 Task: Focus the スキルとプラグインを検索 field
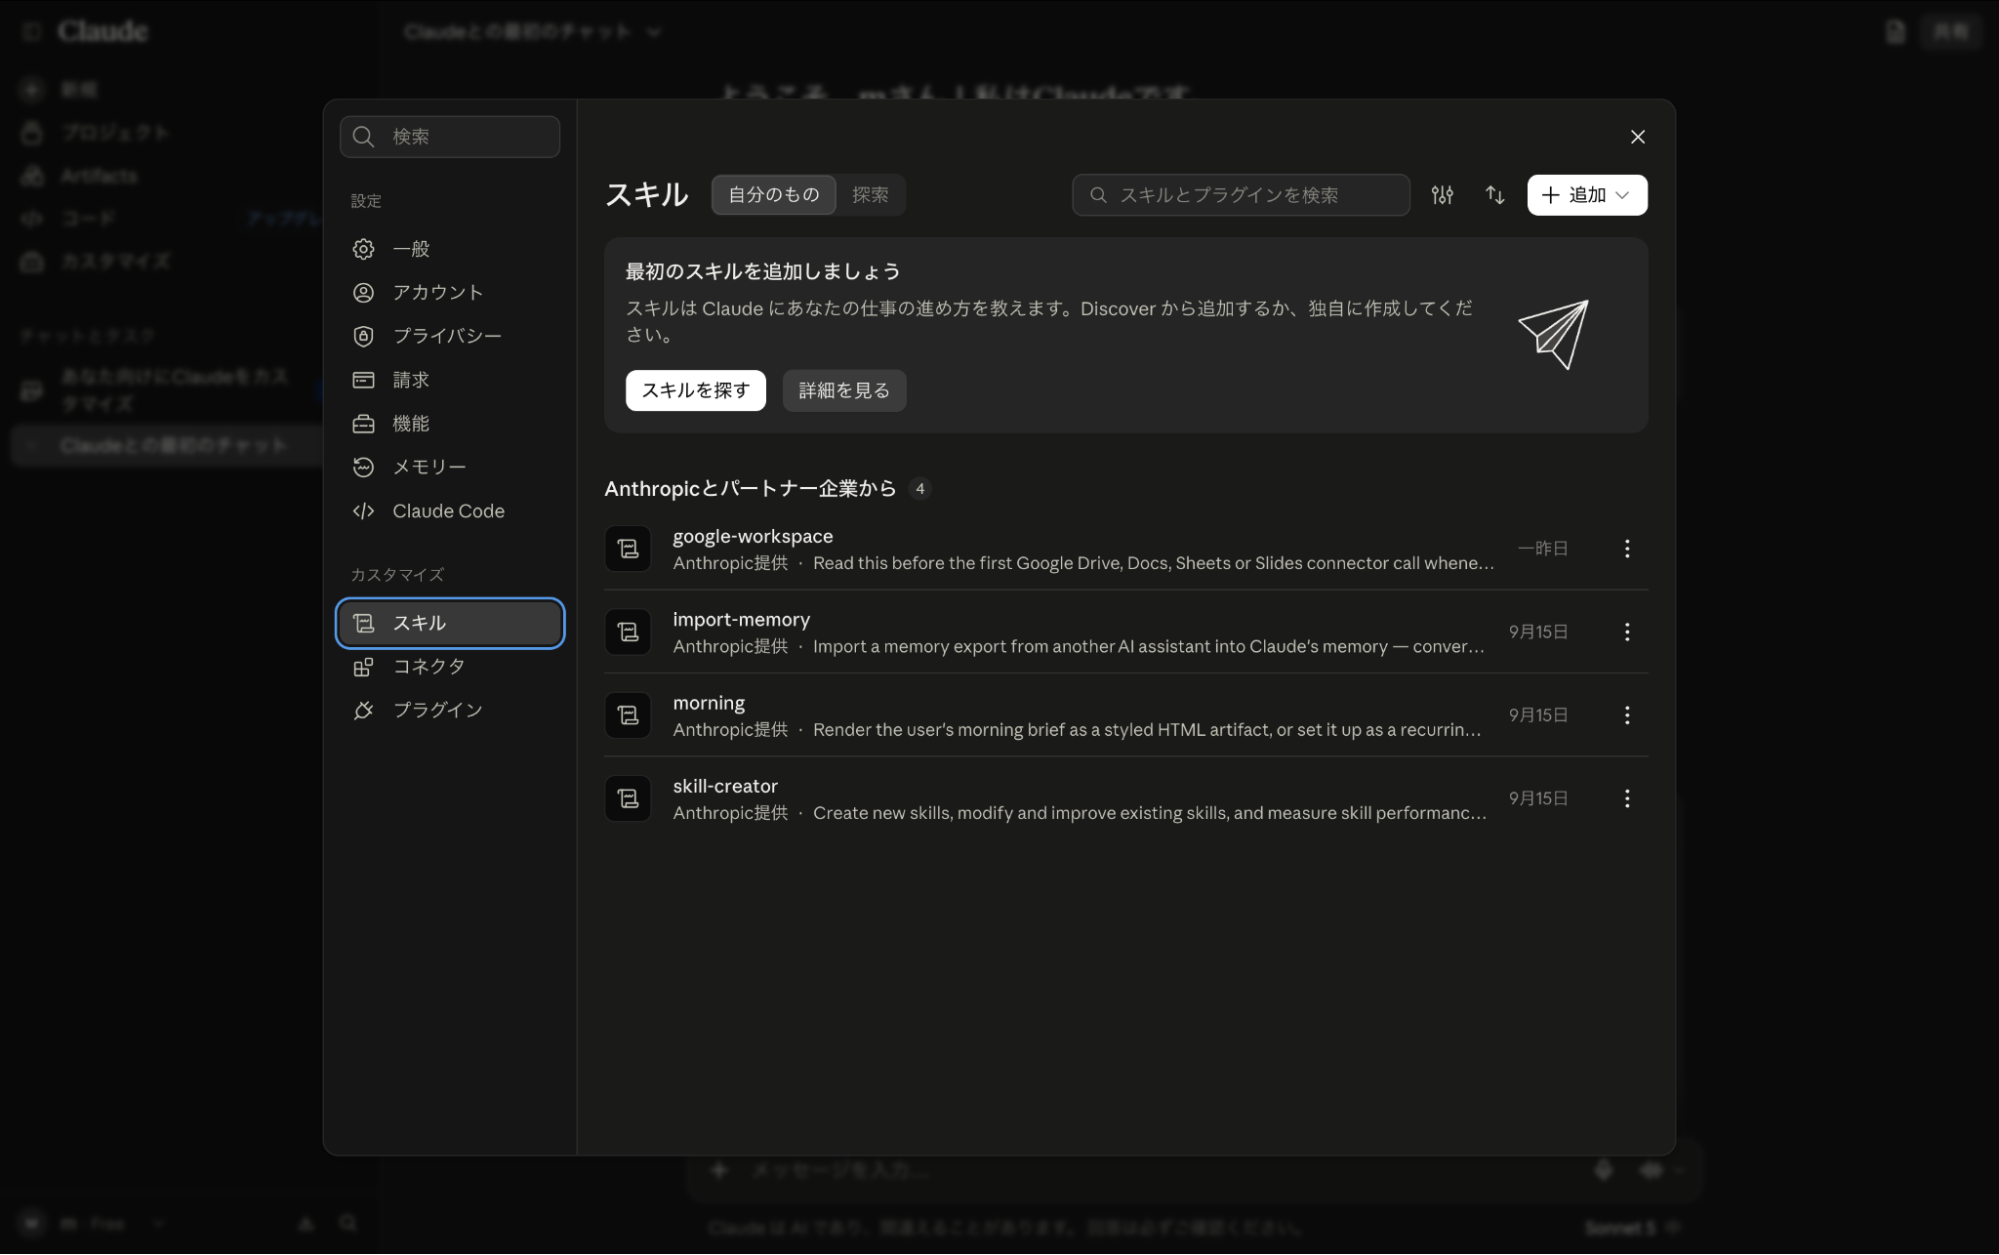tap(1241, 195)
